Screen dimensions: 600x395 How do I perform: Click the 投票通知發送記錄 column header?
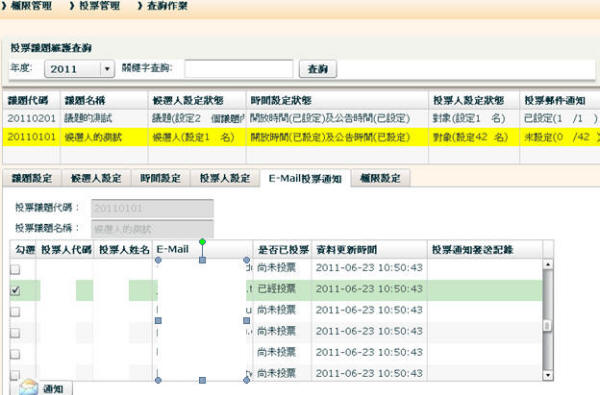coord(484,250)
